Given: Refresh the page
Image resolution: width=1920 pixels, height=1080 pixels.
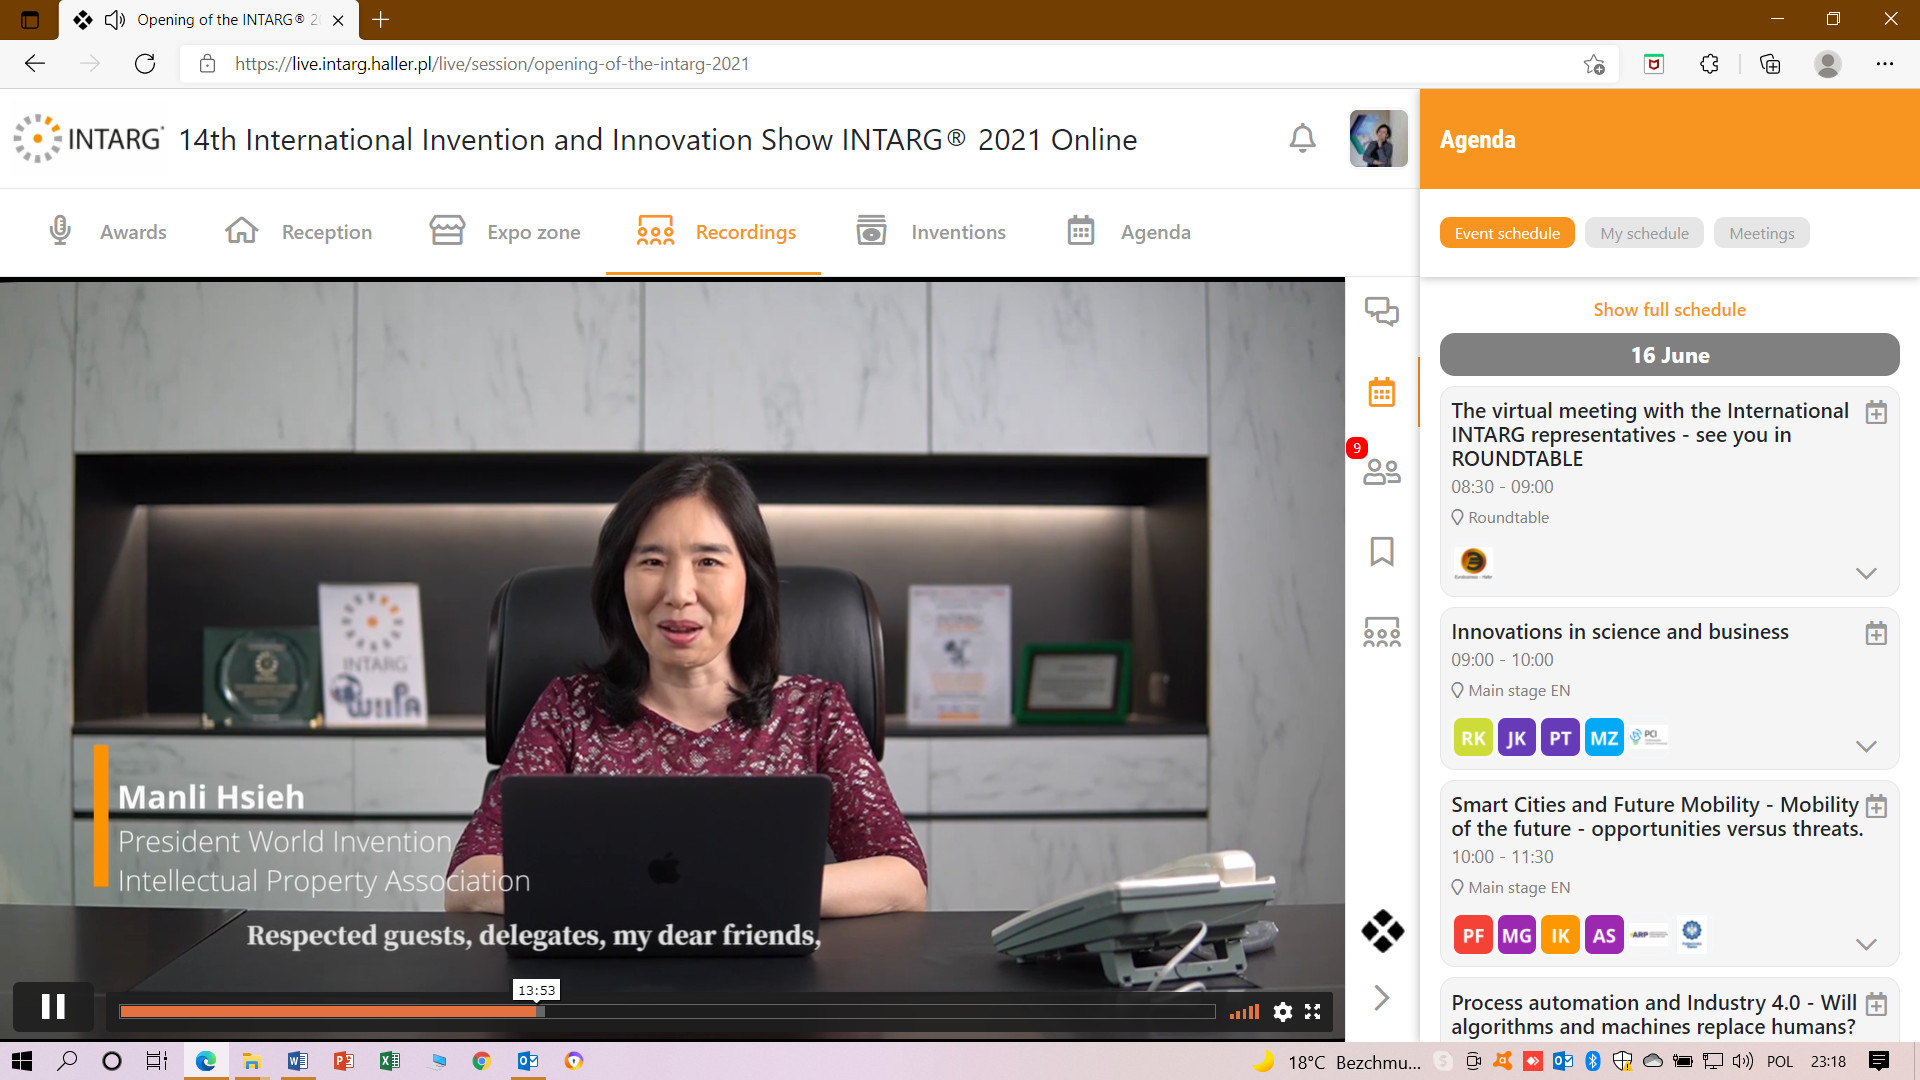Looking at the screenshot, I should pos(145,64).
